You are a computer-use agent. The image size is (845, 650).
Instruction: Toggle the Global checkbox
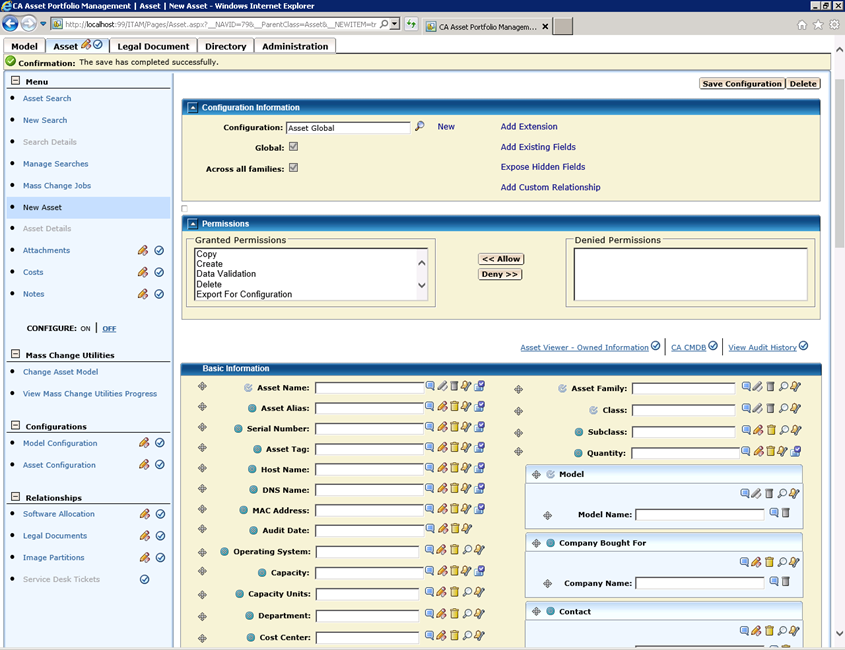point(293,147)
